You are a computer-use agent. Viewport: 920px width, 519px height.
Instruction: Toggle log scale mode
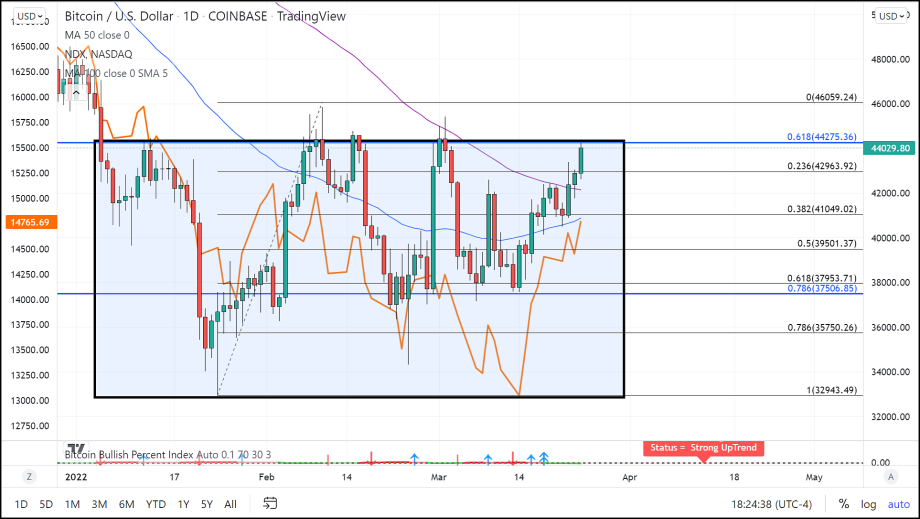point(867,504)
